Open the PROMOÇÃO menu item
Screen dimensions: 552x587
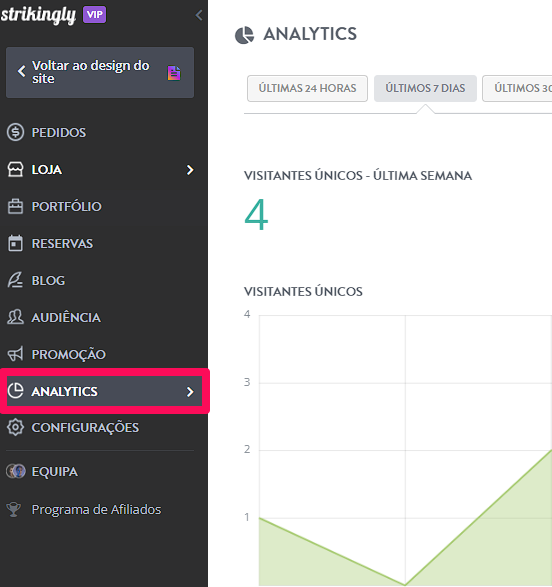tap(101, 354)
